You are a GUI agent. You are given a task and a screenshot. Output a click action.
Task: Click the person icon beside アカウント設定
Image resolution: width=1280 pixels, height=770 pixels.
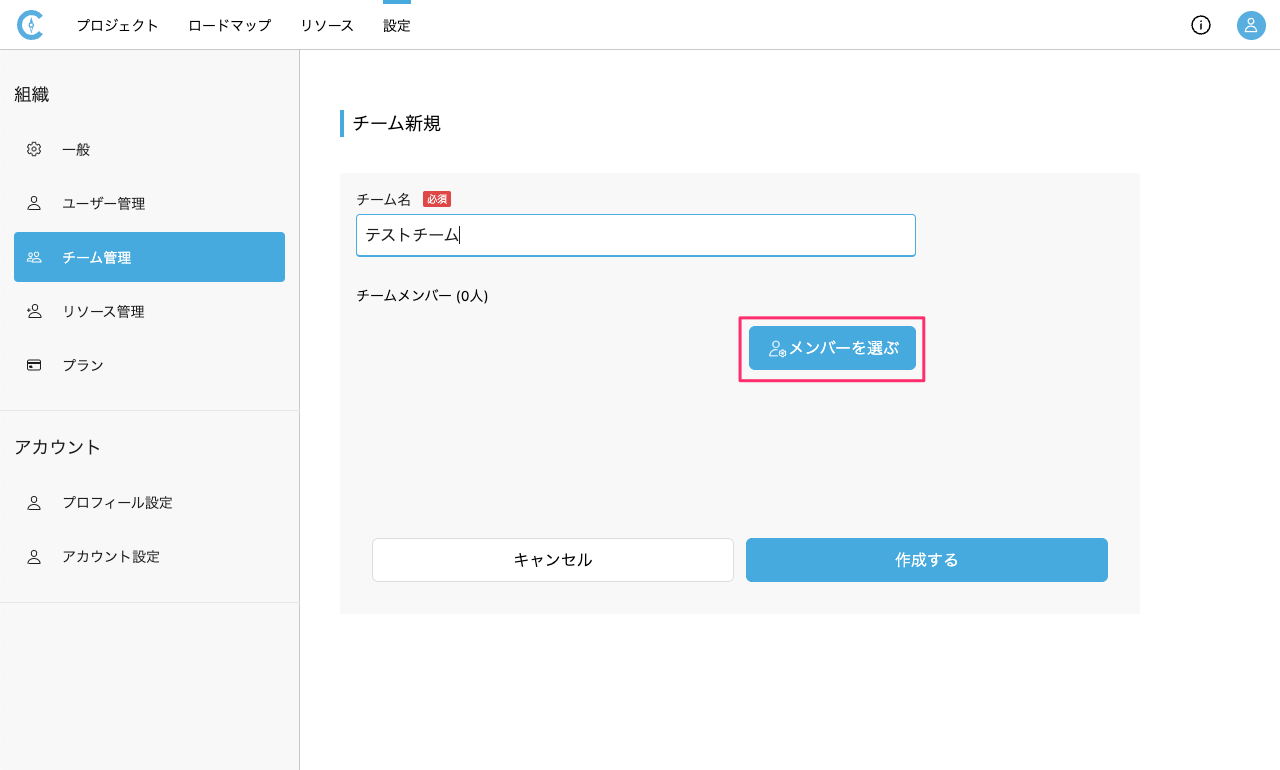point(34,556)
